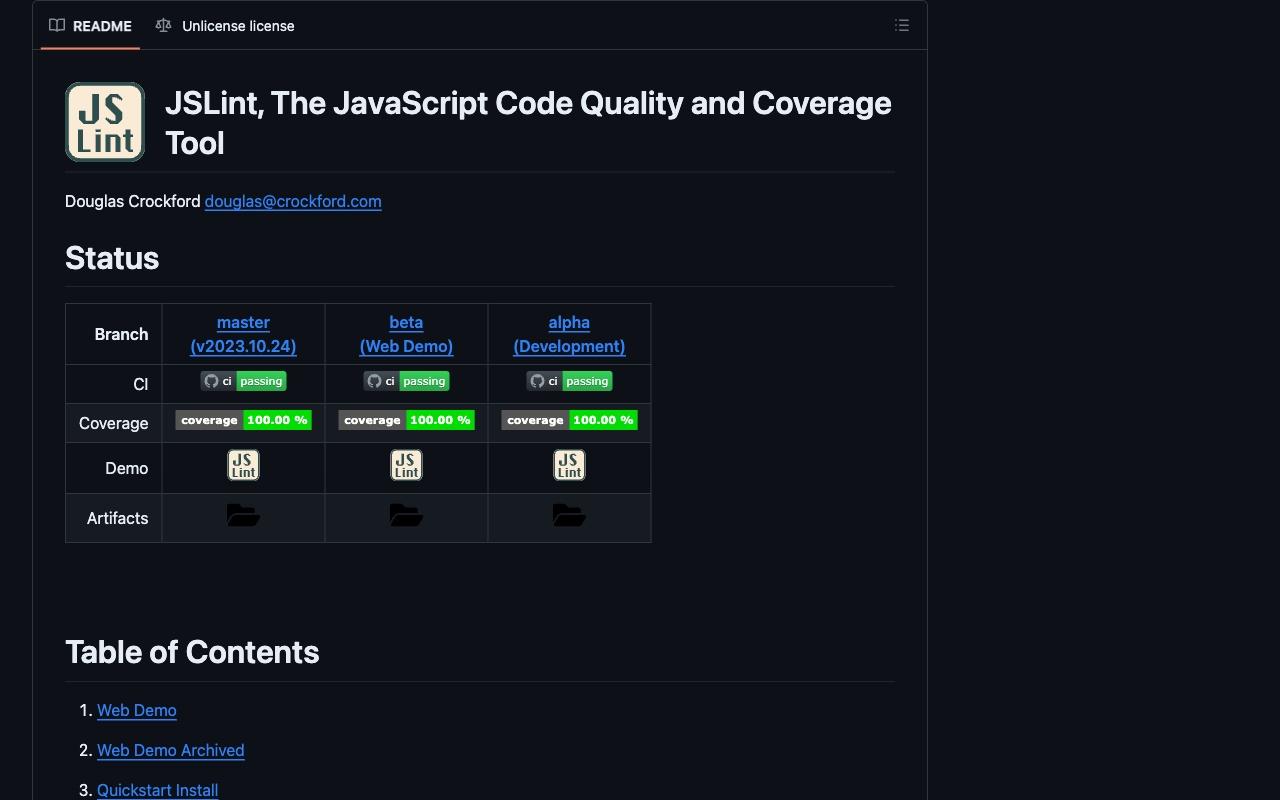Go to Web Demo in table of contents
Viewport: 1280px width, 800px height.
coord(137,710)
